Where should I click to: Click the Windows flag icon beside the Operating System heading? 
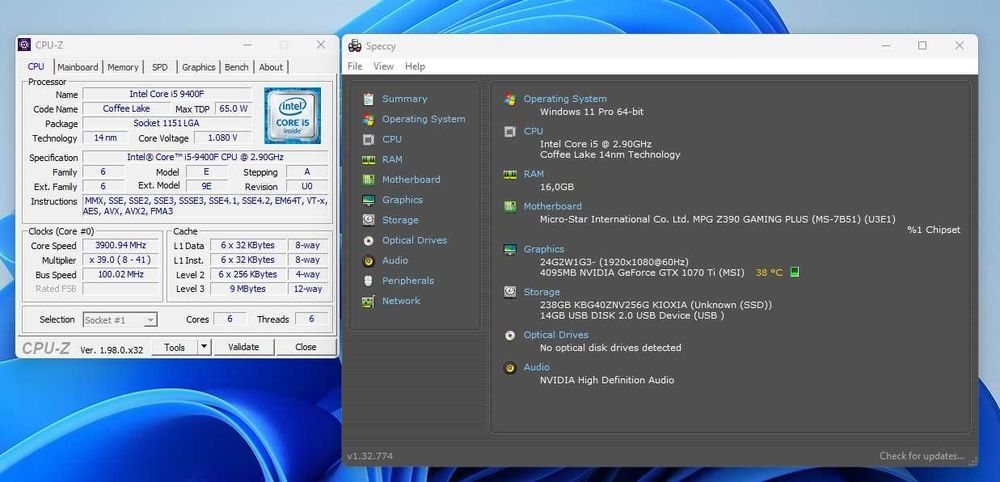click(510, 99)
